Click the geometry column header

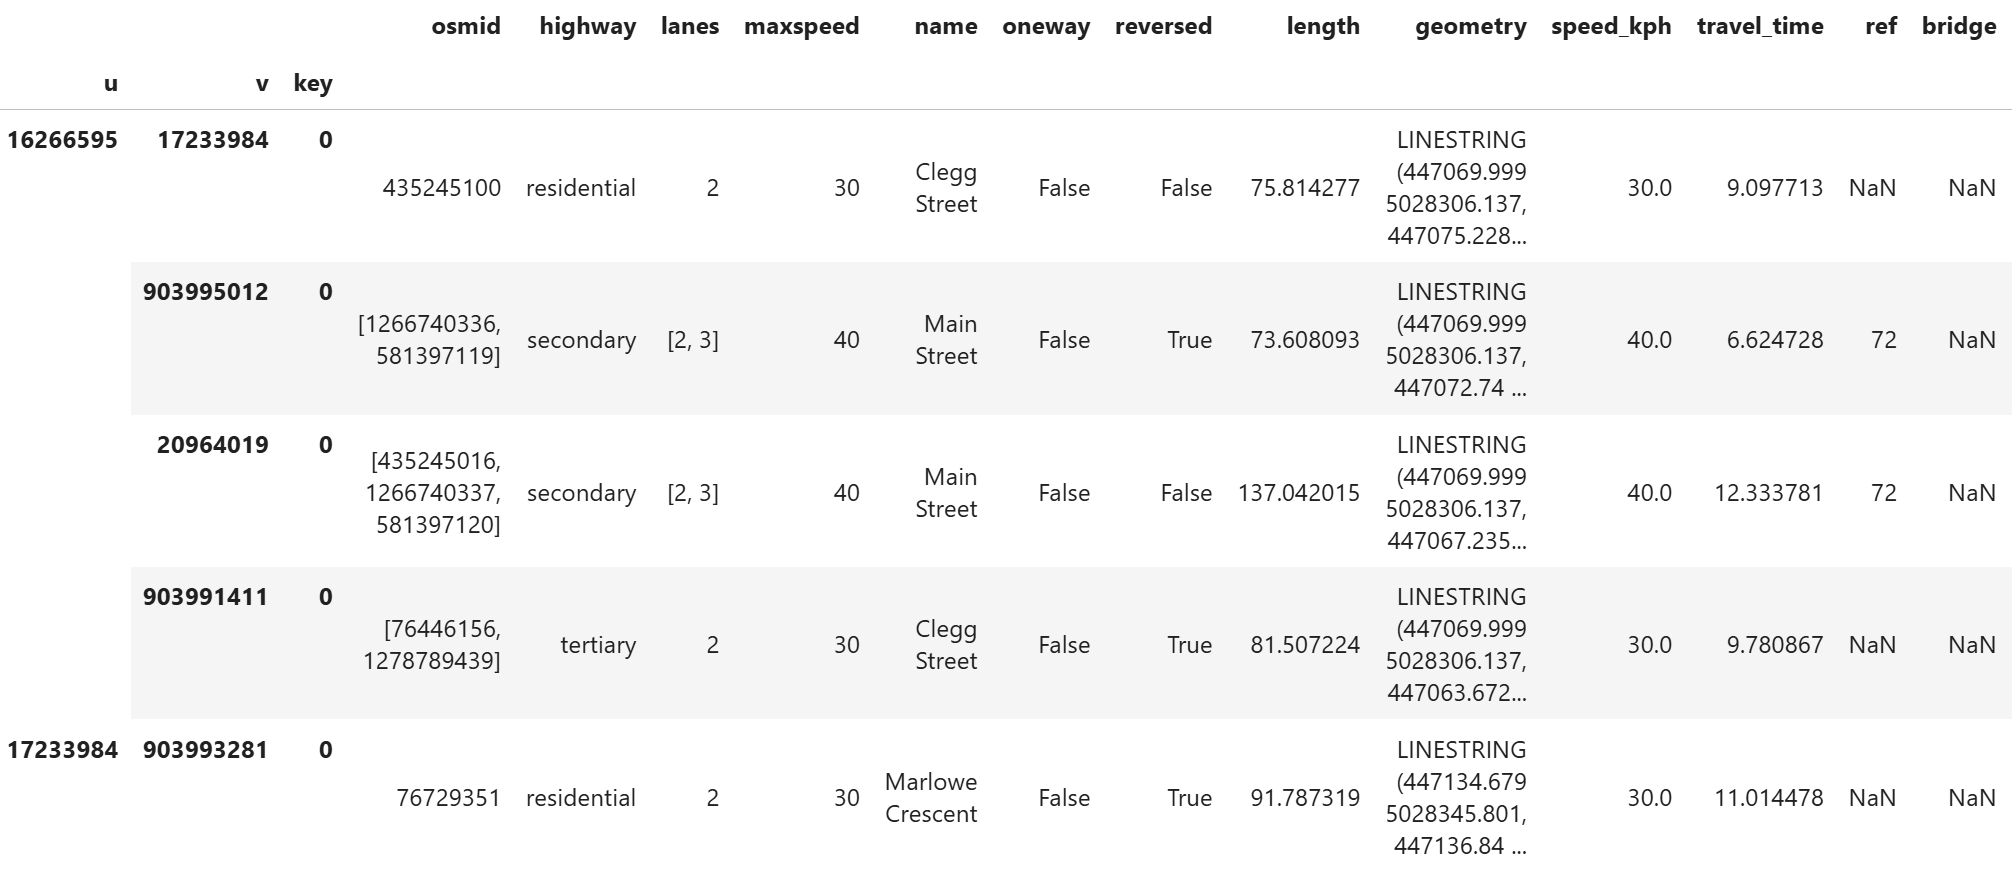click(1470, 26)
